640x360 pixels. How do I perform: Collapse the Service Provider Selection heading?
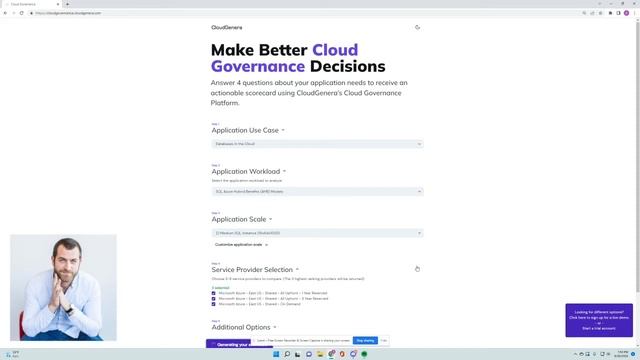coord(255,270)
